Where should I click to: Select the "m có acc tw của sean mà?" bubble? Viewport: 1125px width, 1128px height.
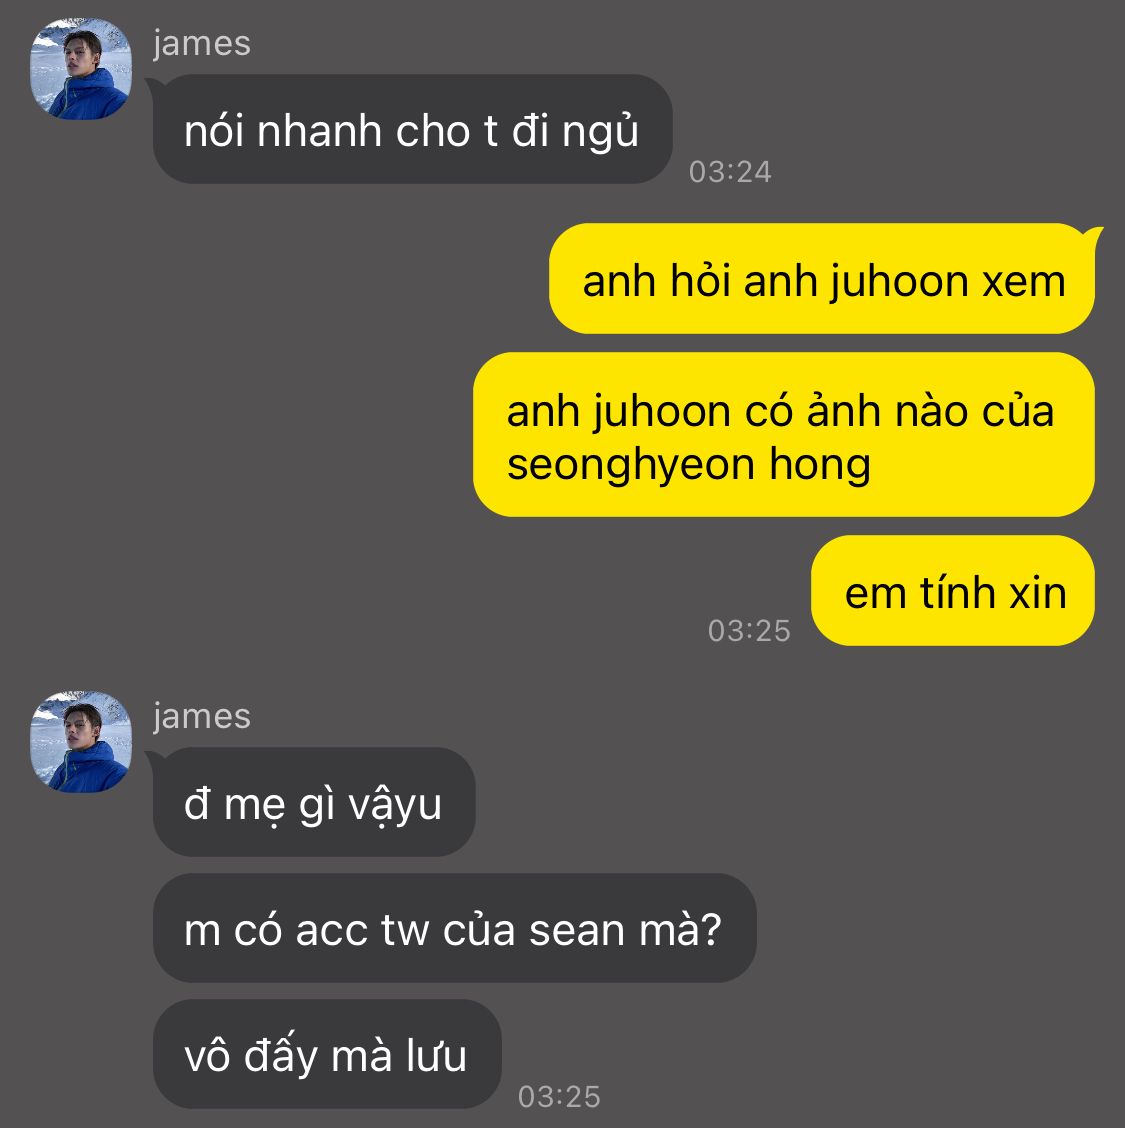tap(454, 928)
